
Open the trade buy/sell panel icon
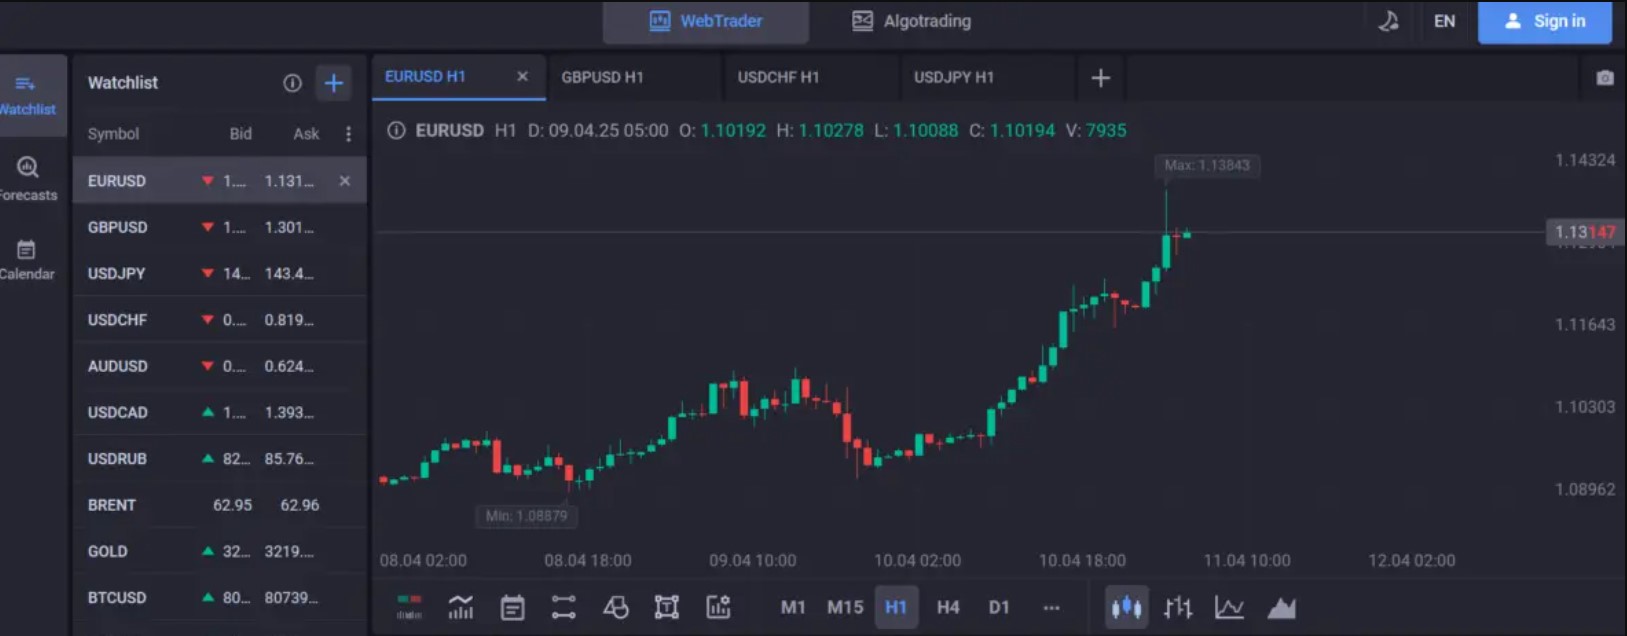point(409,607)
